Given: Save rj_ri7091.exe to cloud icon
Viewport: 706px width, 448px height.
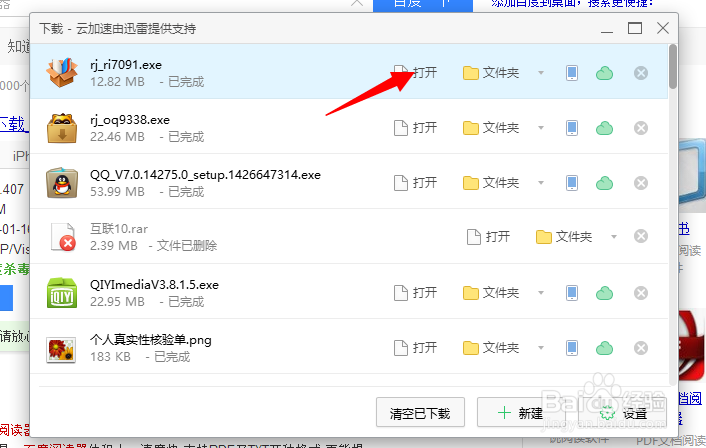Looking at the screenshot, I should [604, 73].
